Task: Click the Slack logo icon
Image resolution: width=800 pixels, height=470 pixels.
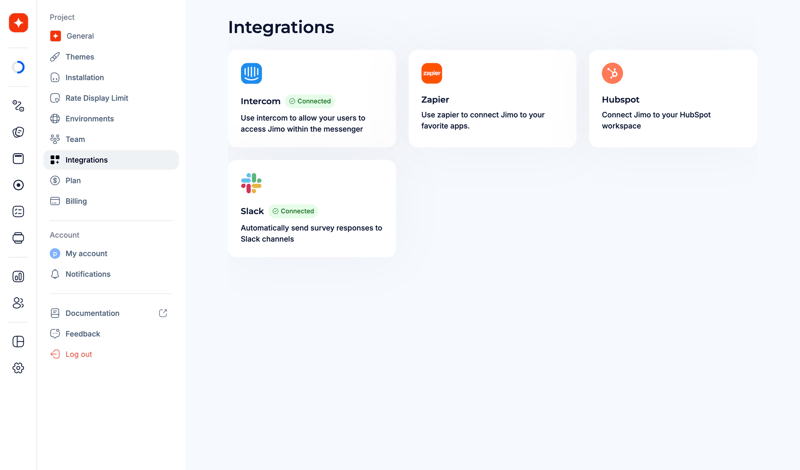Action: click(x=252, y=183)
